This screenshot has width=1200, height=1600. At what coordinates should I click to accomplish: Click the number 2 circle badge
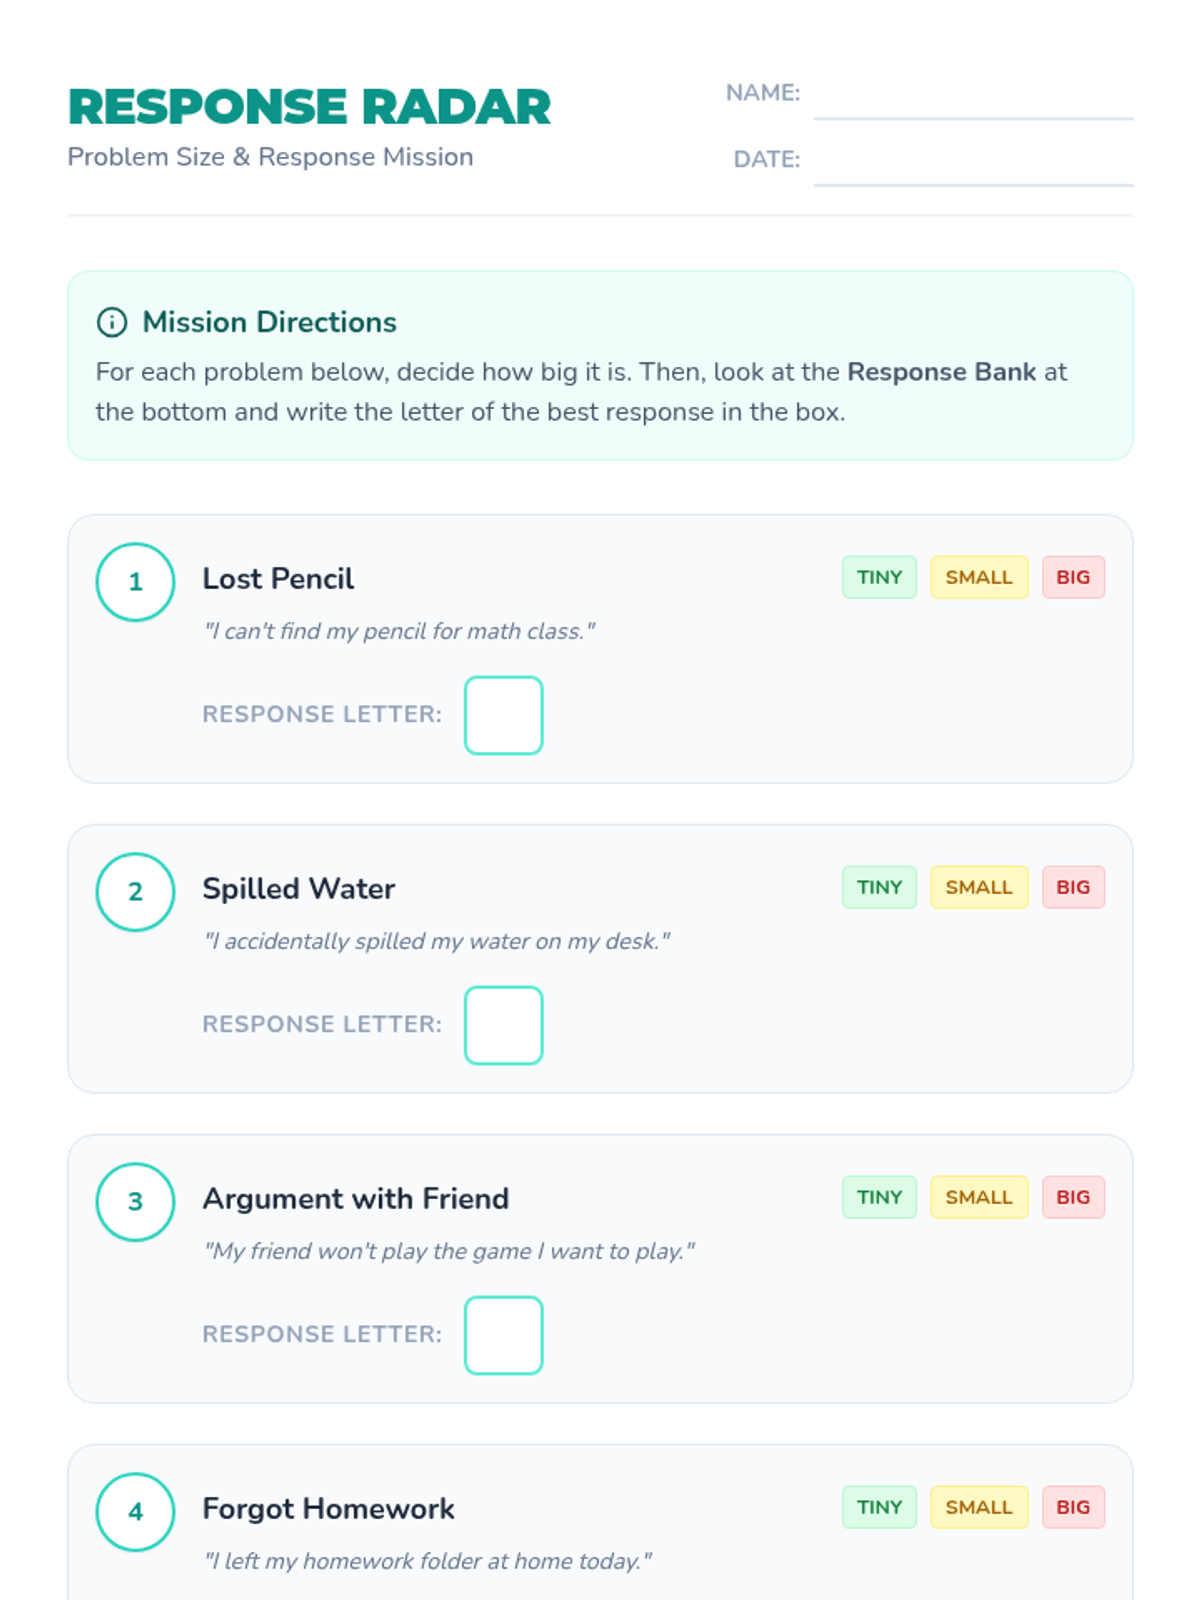[135, 892]
